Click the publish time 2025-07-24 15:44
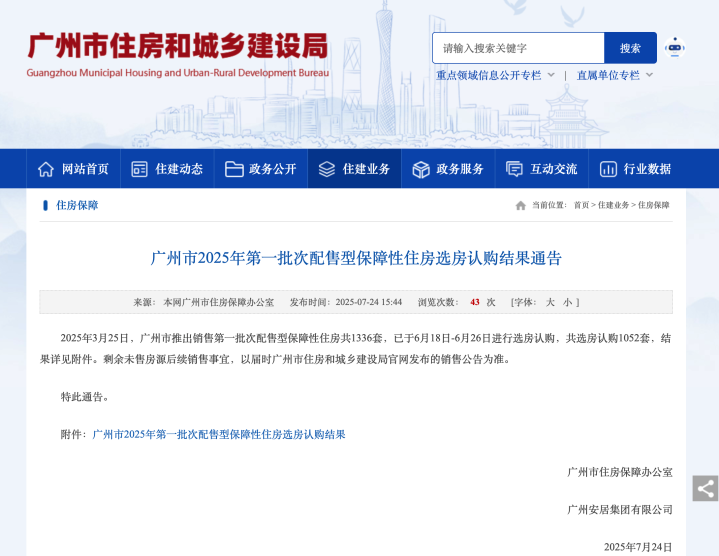Screen dimensions: 719x556 pos(369,302)
